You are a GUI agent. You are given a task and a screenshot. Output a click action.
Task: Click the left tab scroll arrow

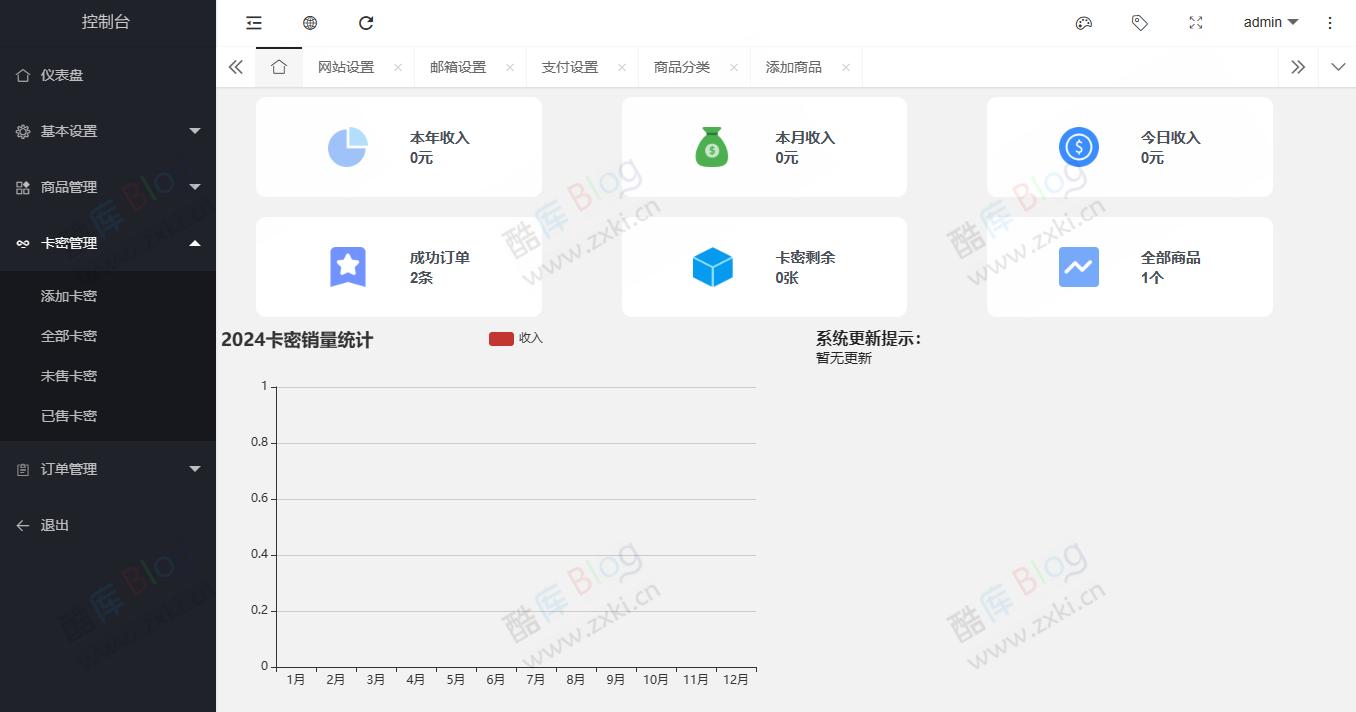coord(236,67)
